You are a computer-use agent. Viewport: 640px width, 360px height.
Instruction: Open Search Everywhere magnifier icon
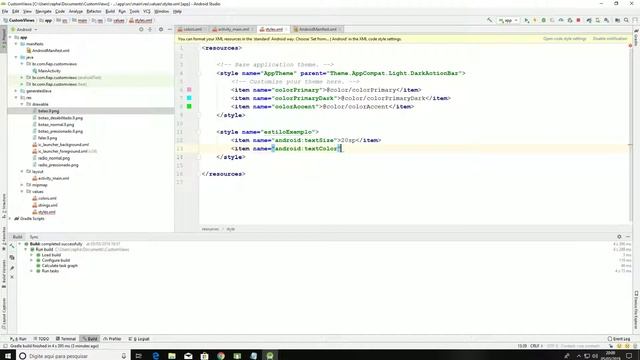point(626,20)
